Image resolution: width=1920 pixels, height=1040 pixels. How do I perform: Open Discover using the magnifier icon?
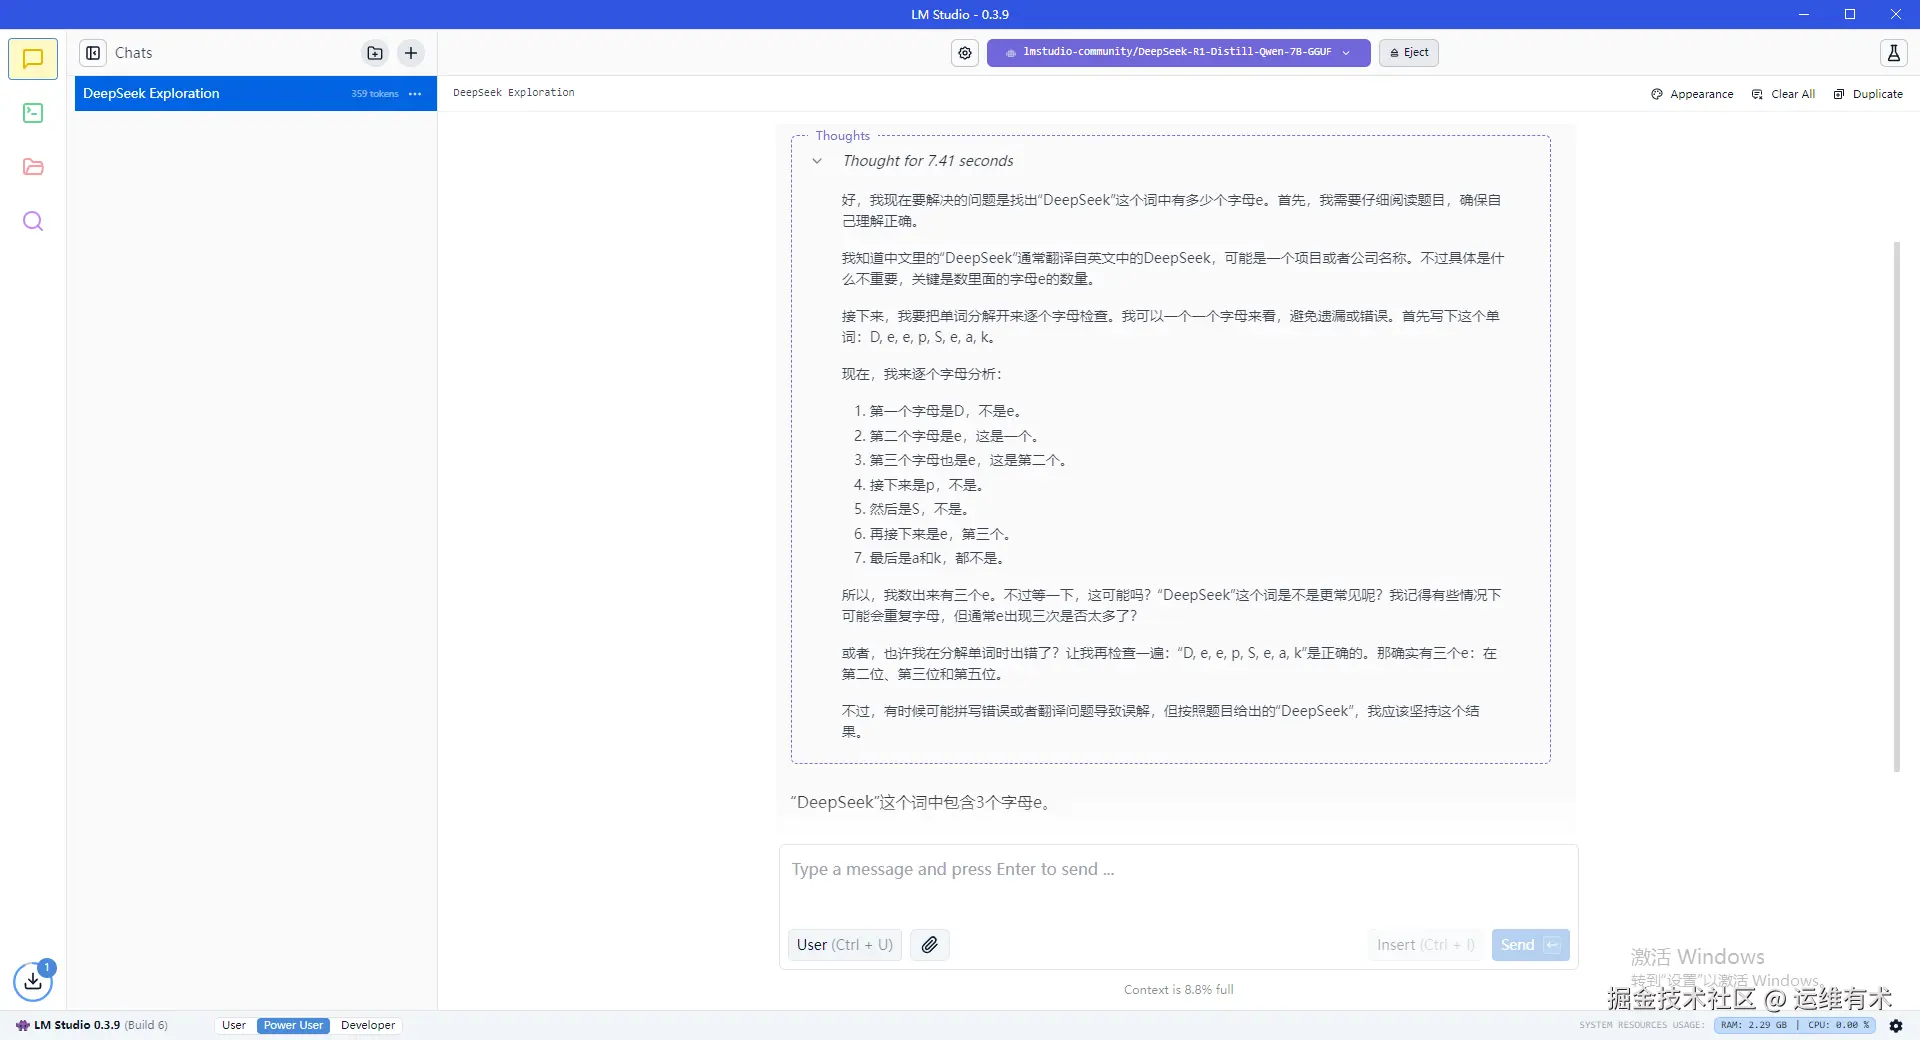[33, 221]
